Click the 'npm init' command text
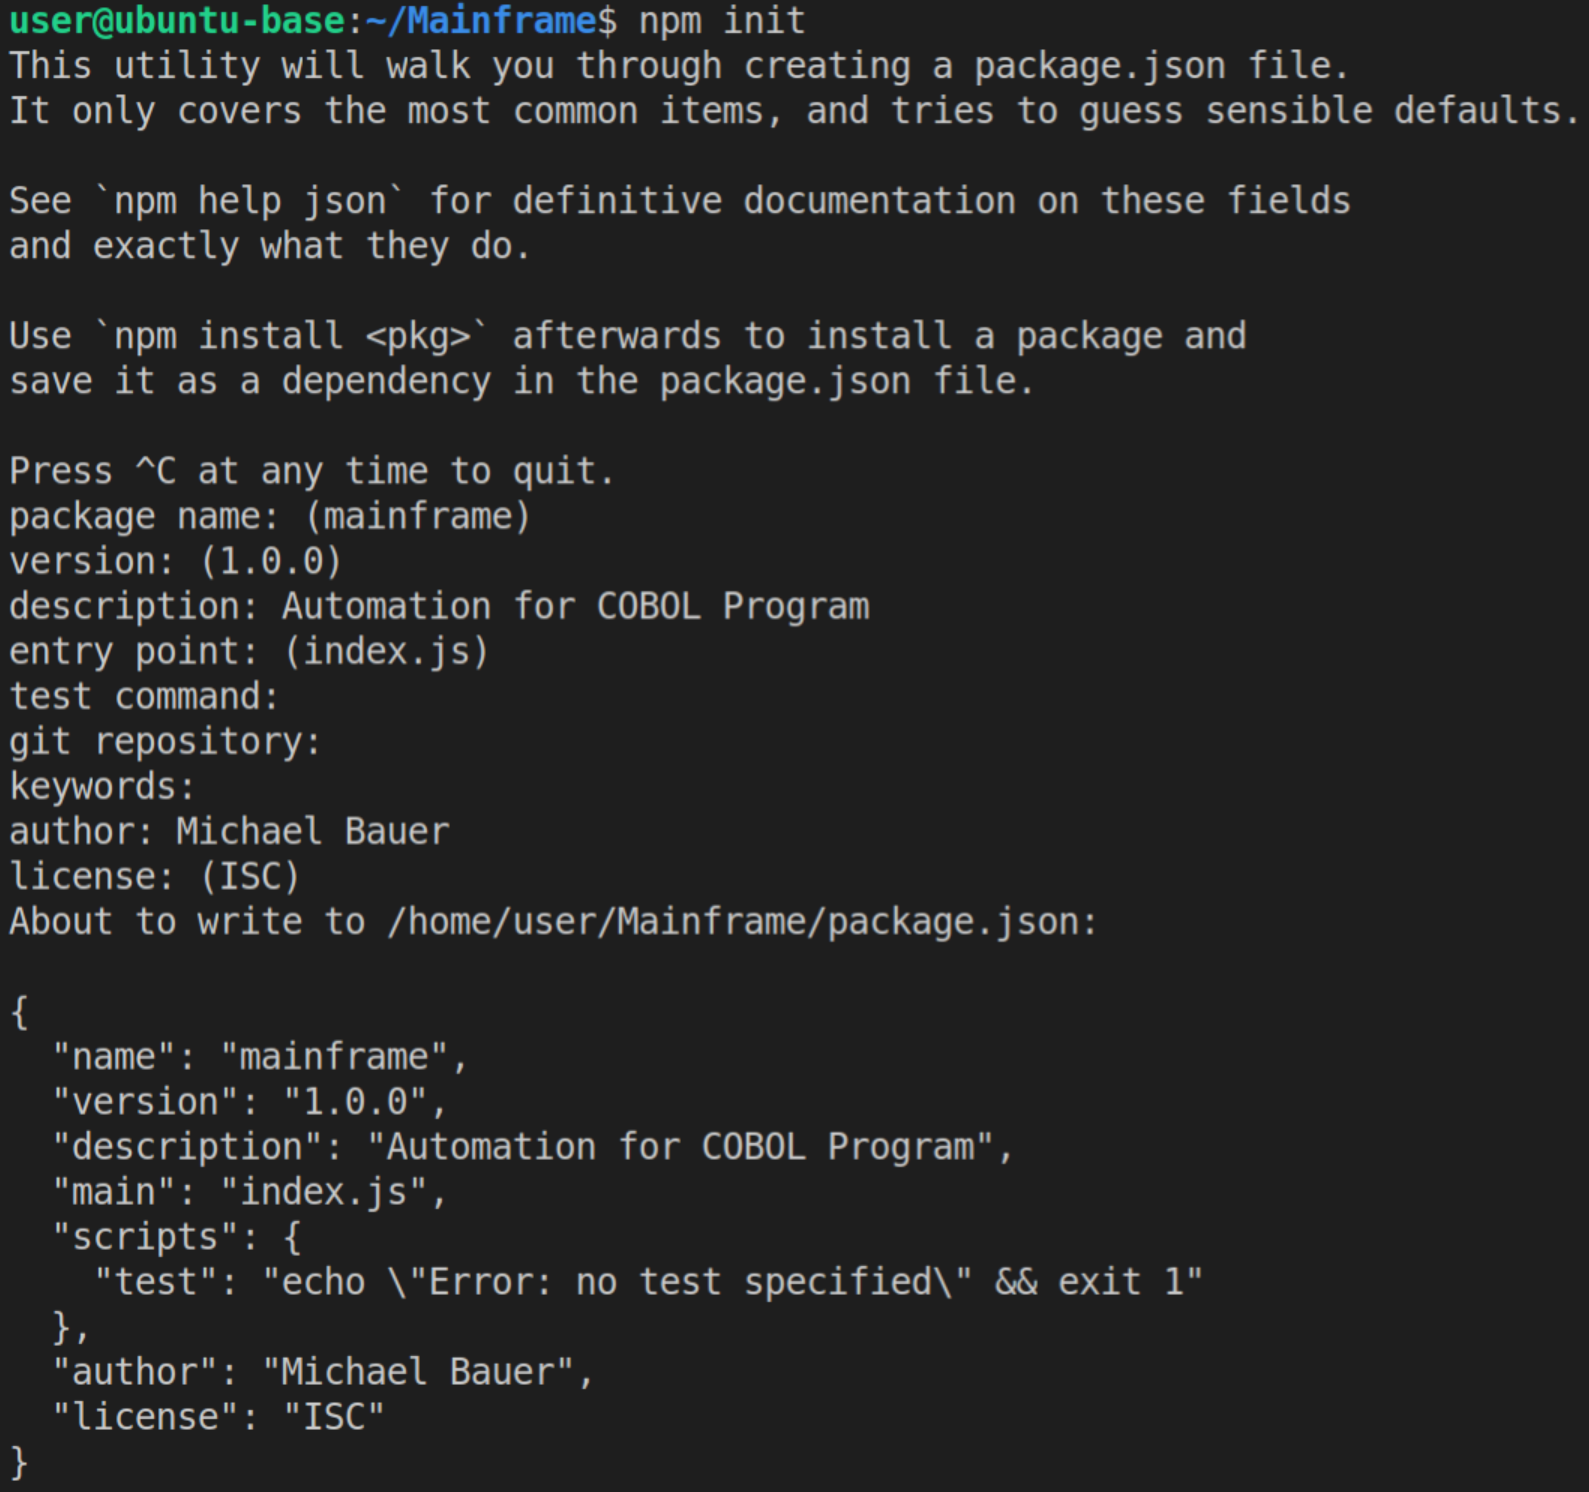The width and height of the screenshot is (1589, 1492). pos(722,21)
